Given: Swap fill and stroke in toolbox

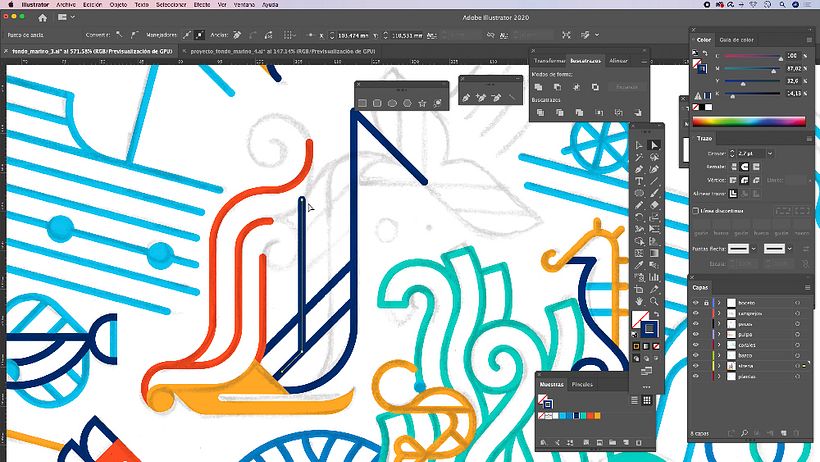Looking at the screenshot, I should point(656,314).
